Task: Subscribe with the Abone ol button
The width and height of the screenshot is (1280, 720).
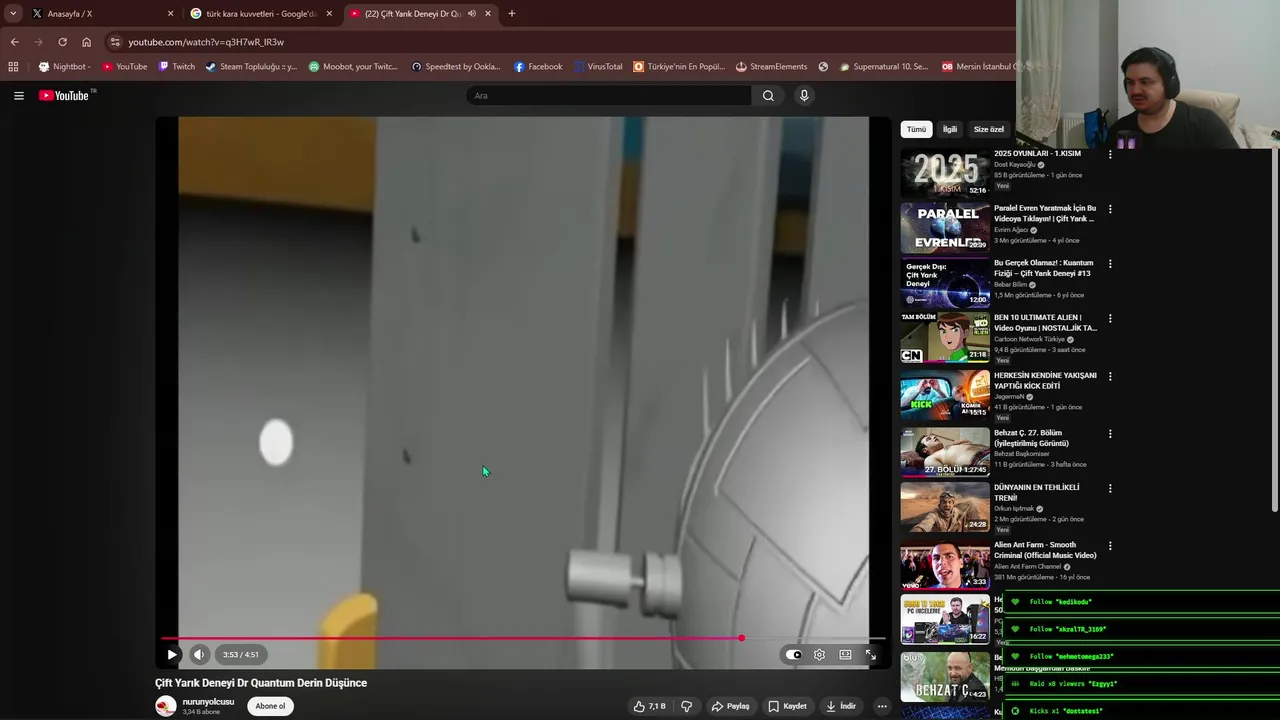Action: pyautogui.click(x=270, y=706)
